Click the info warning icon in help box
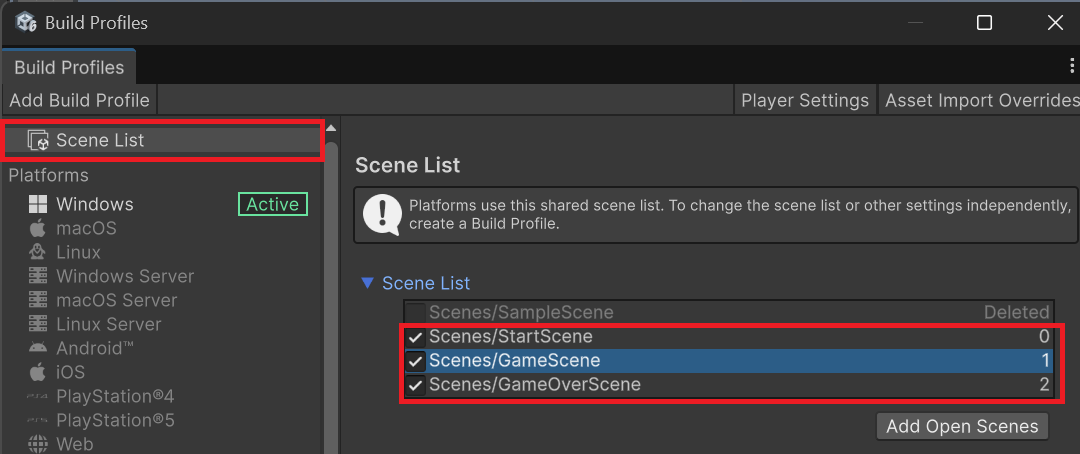 tap(382, 214)
